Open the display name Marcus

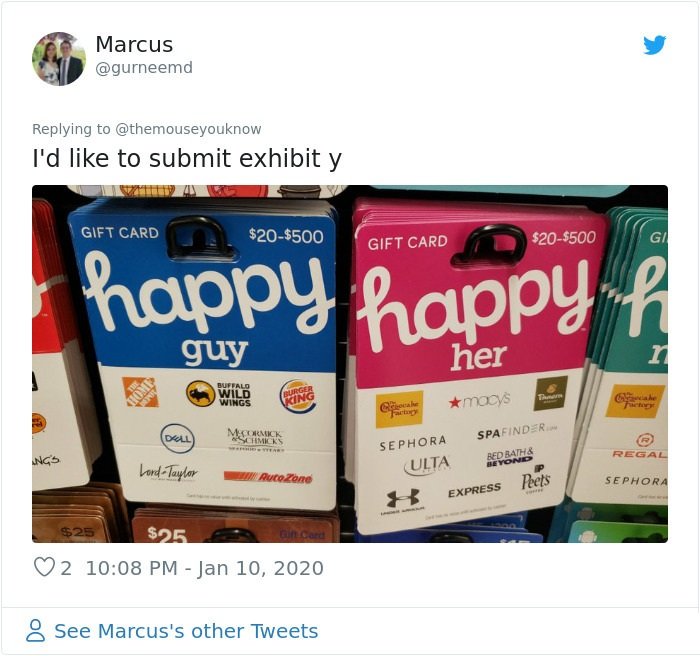pos(134,44)
